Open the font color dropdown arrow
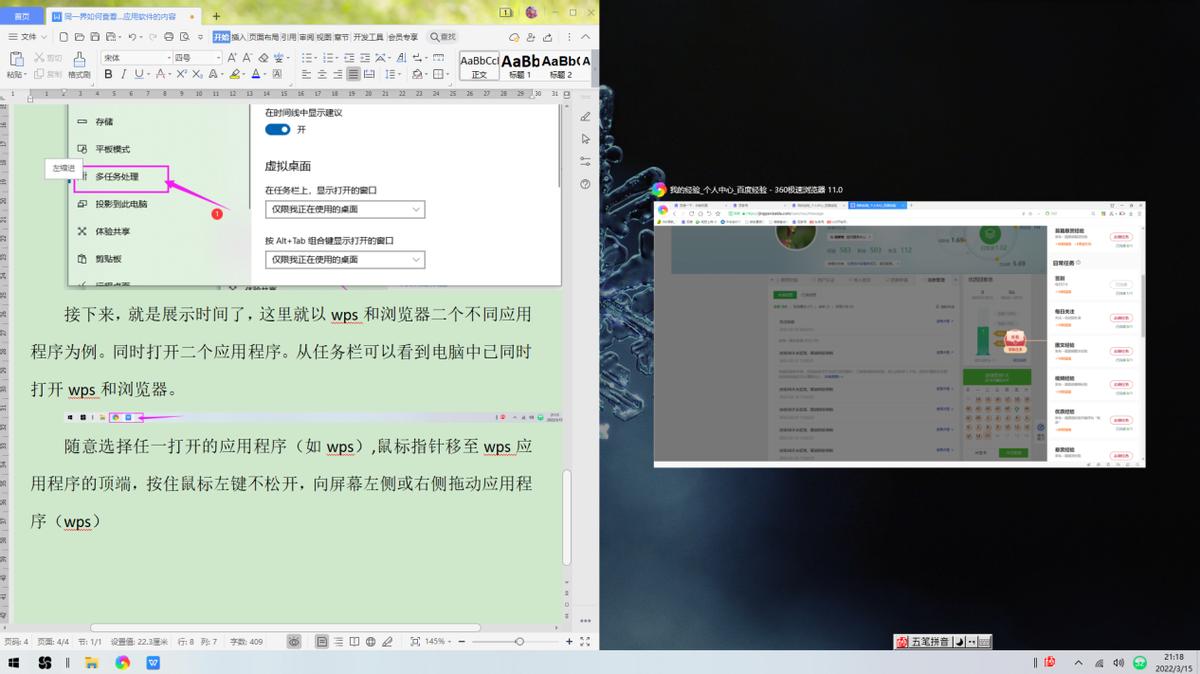This screenshot has width=1200, height=674. [266, 74]
